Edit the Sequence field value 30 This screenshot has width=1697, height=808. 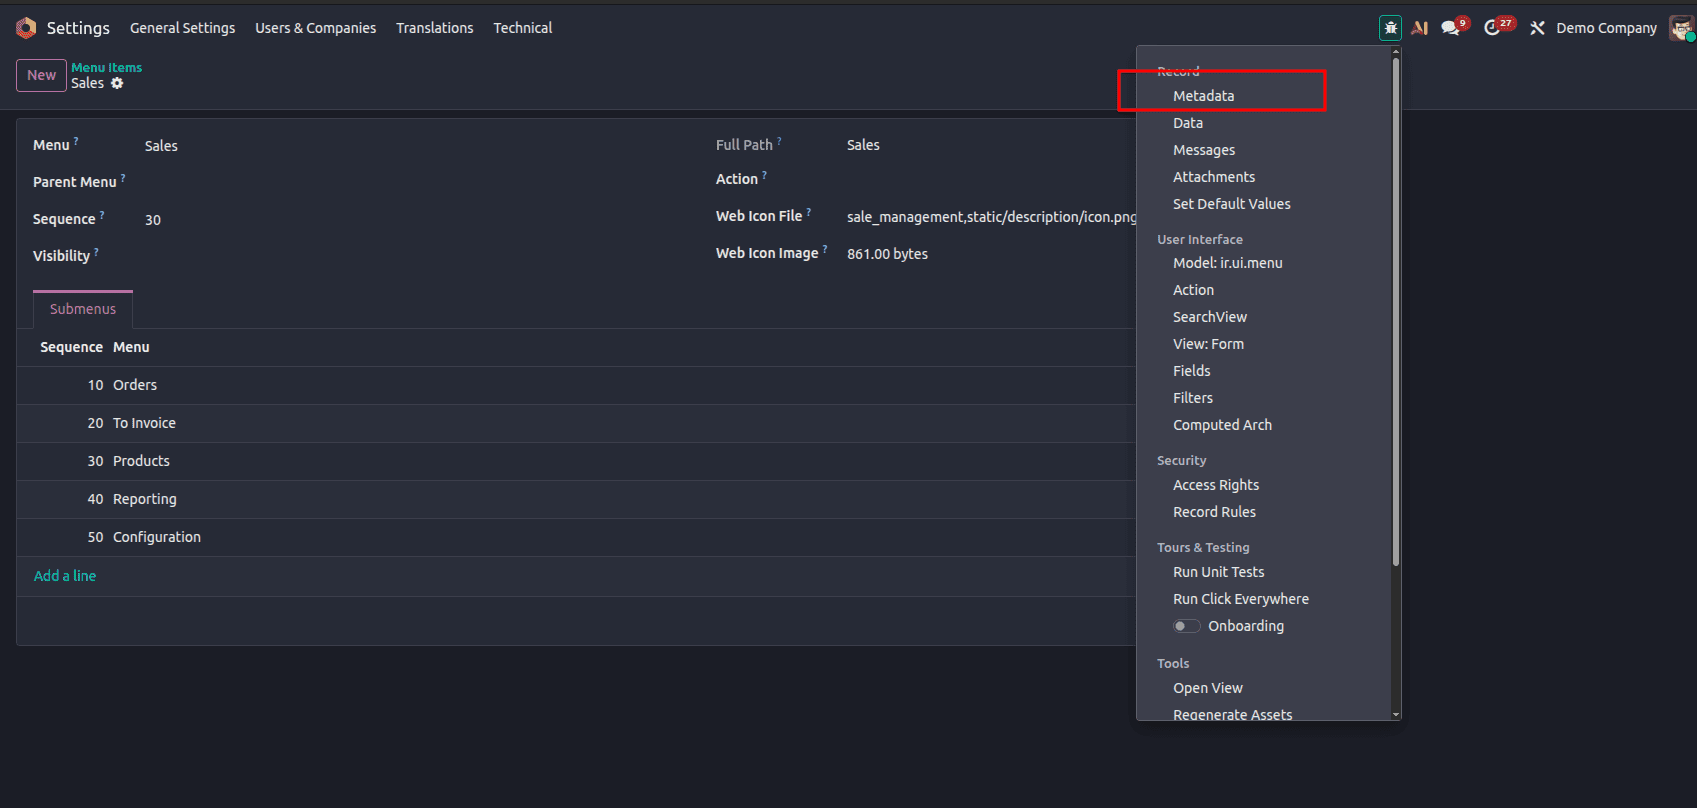click(153, 220)
